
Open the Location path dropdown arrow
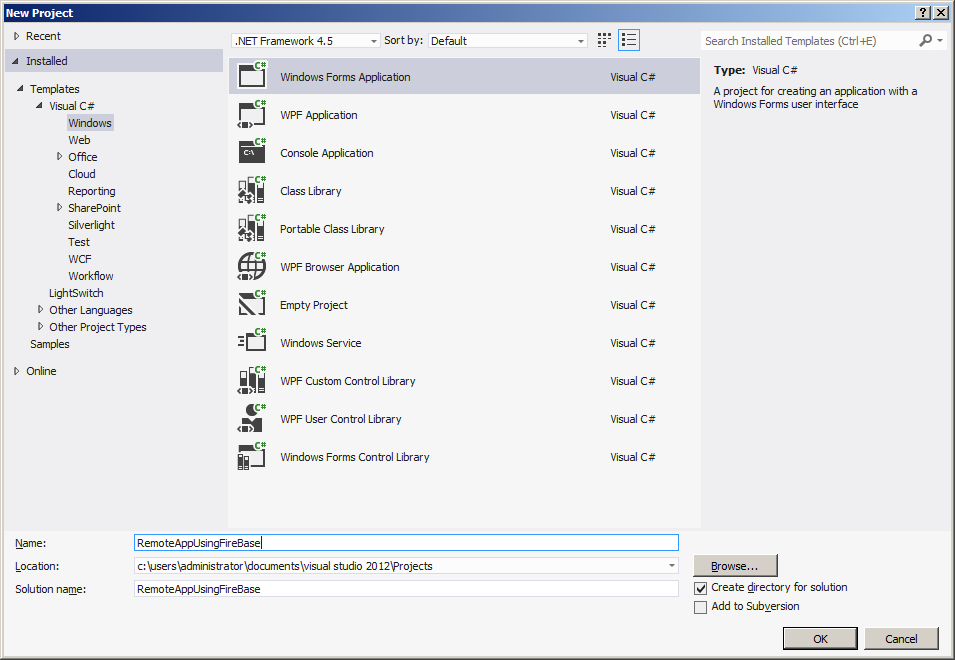[x=671, y=566]
